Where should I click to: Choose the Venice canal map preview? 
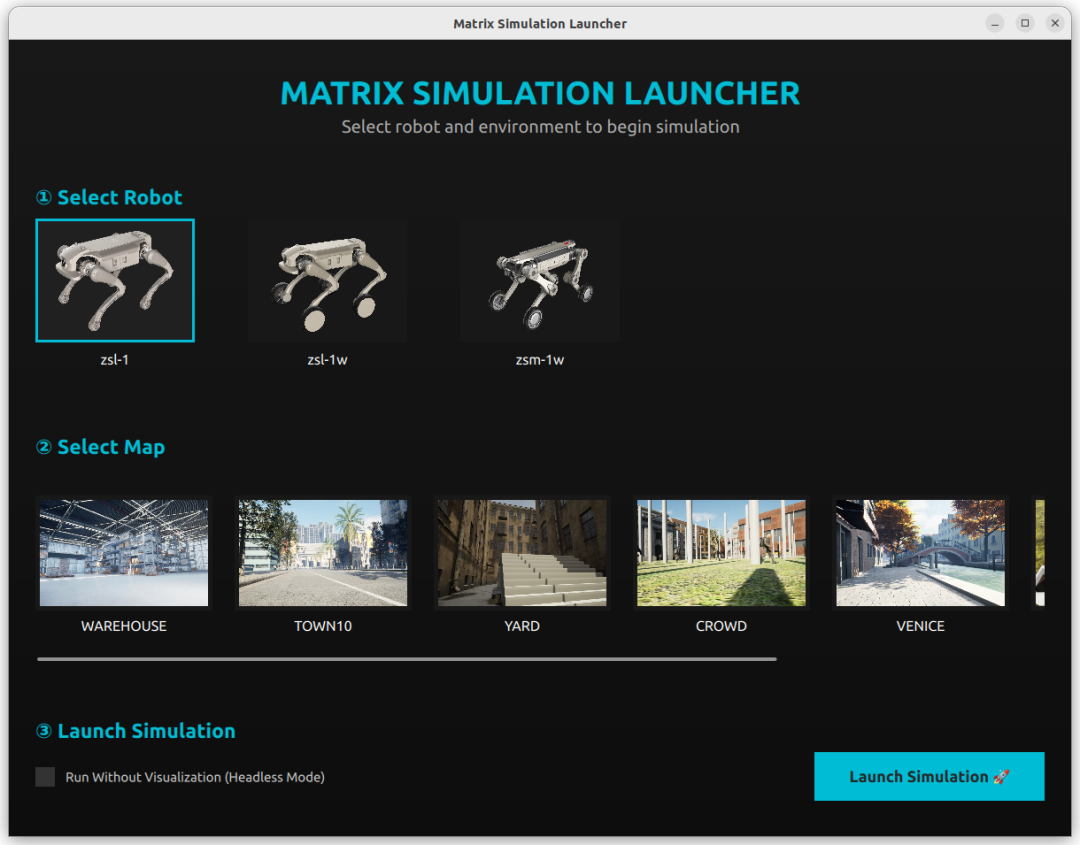pos(920,553)
